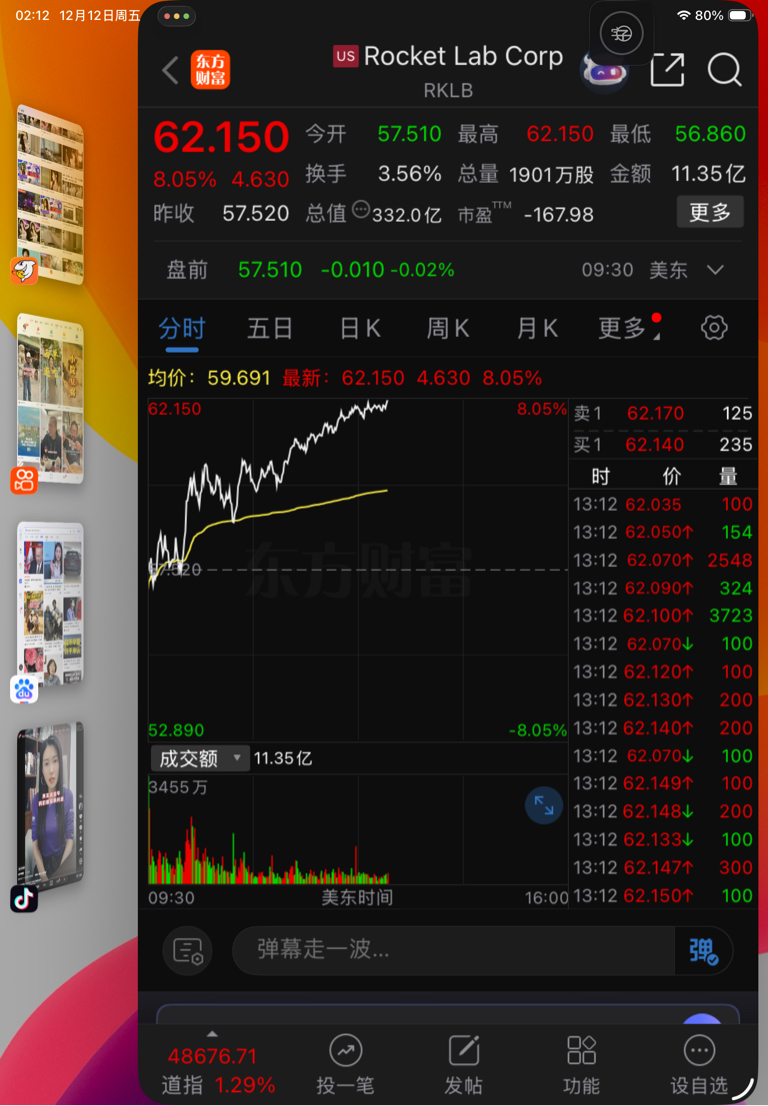Viewport: 768px width, 1106px height.
Task: Tap the 总量 1901万股 value
Action: 551,174
